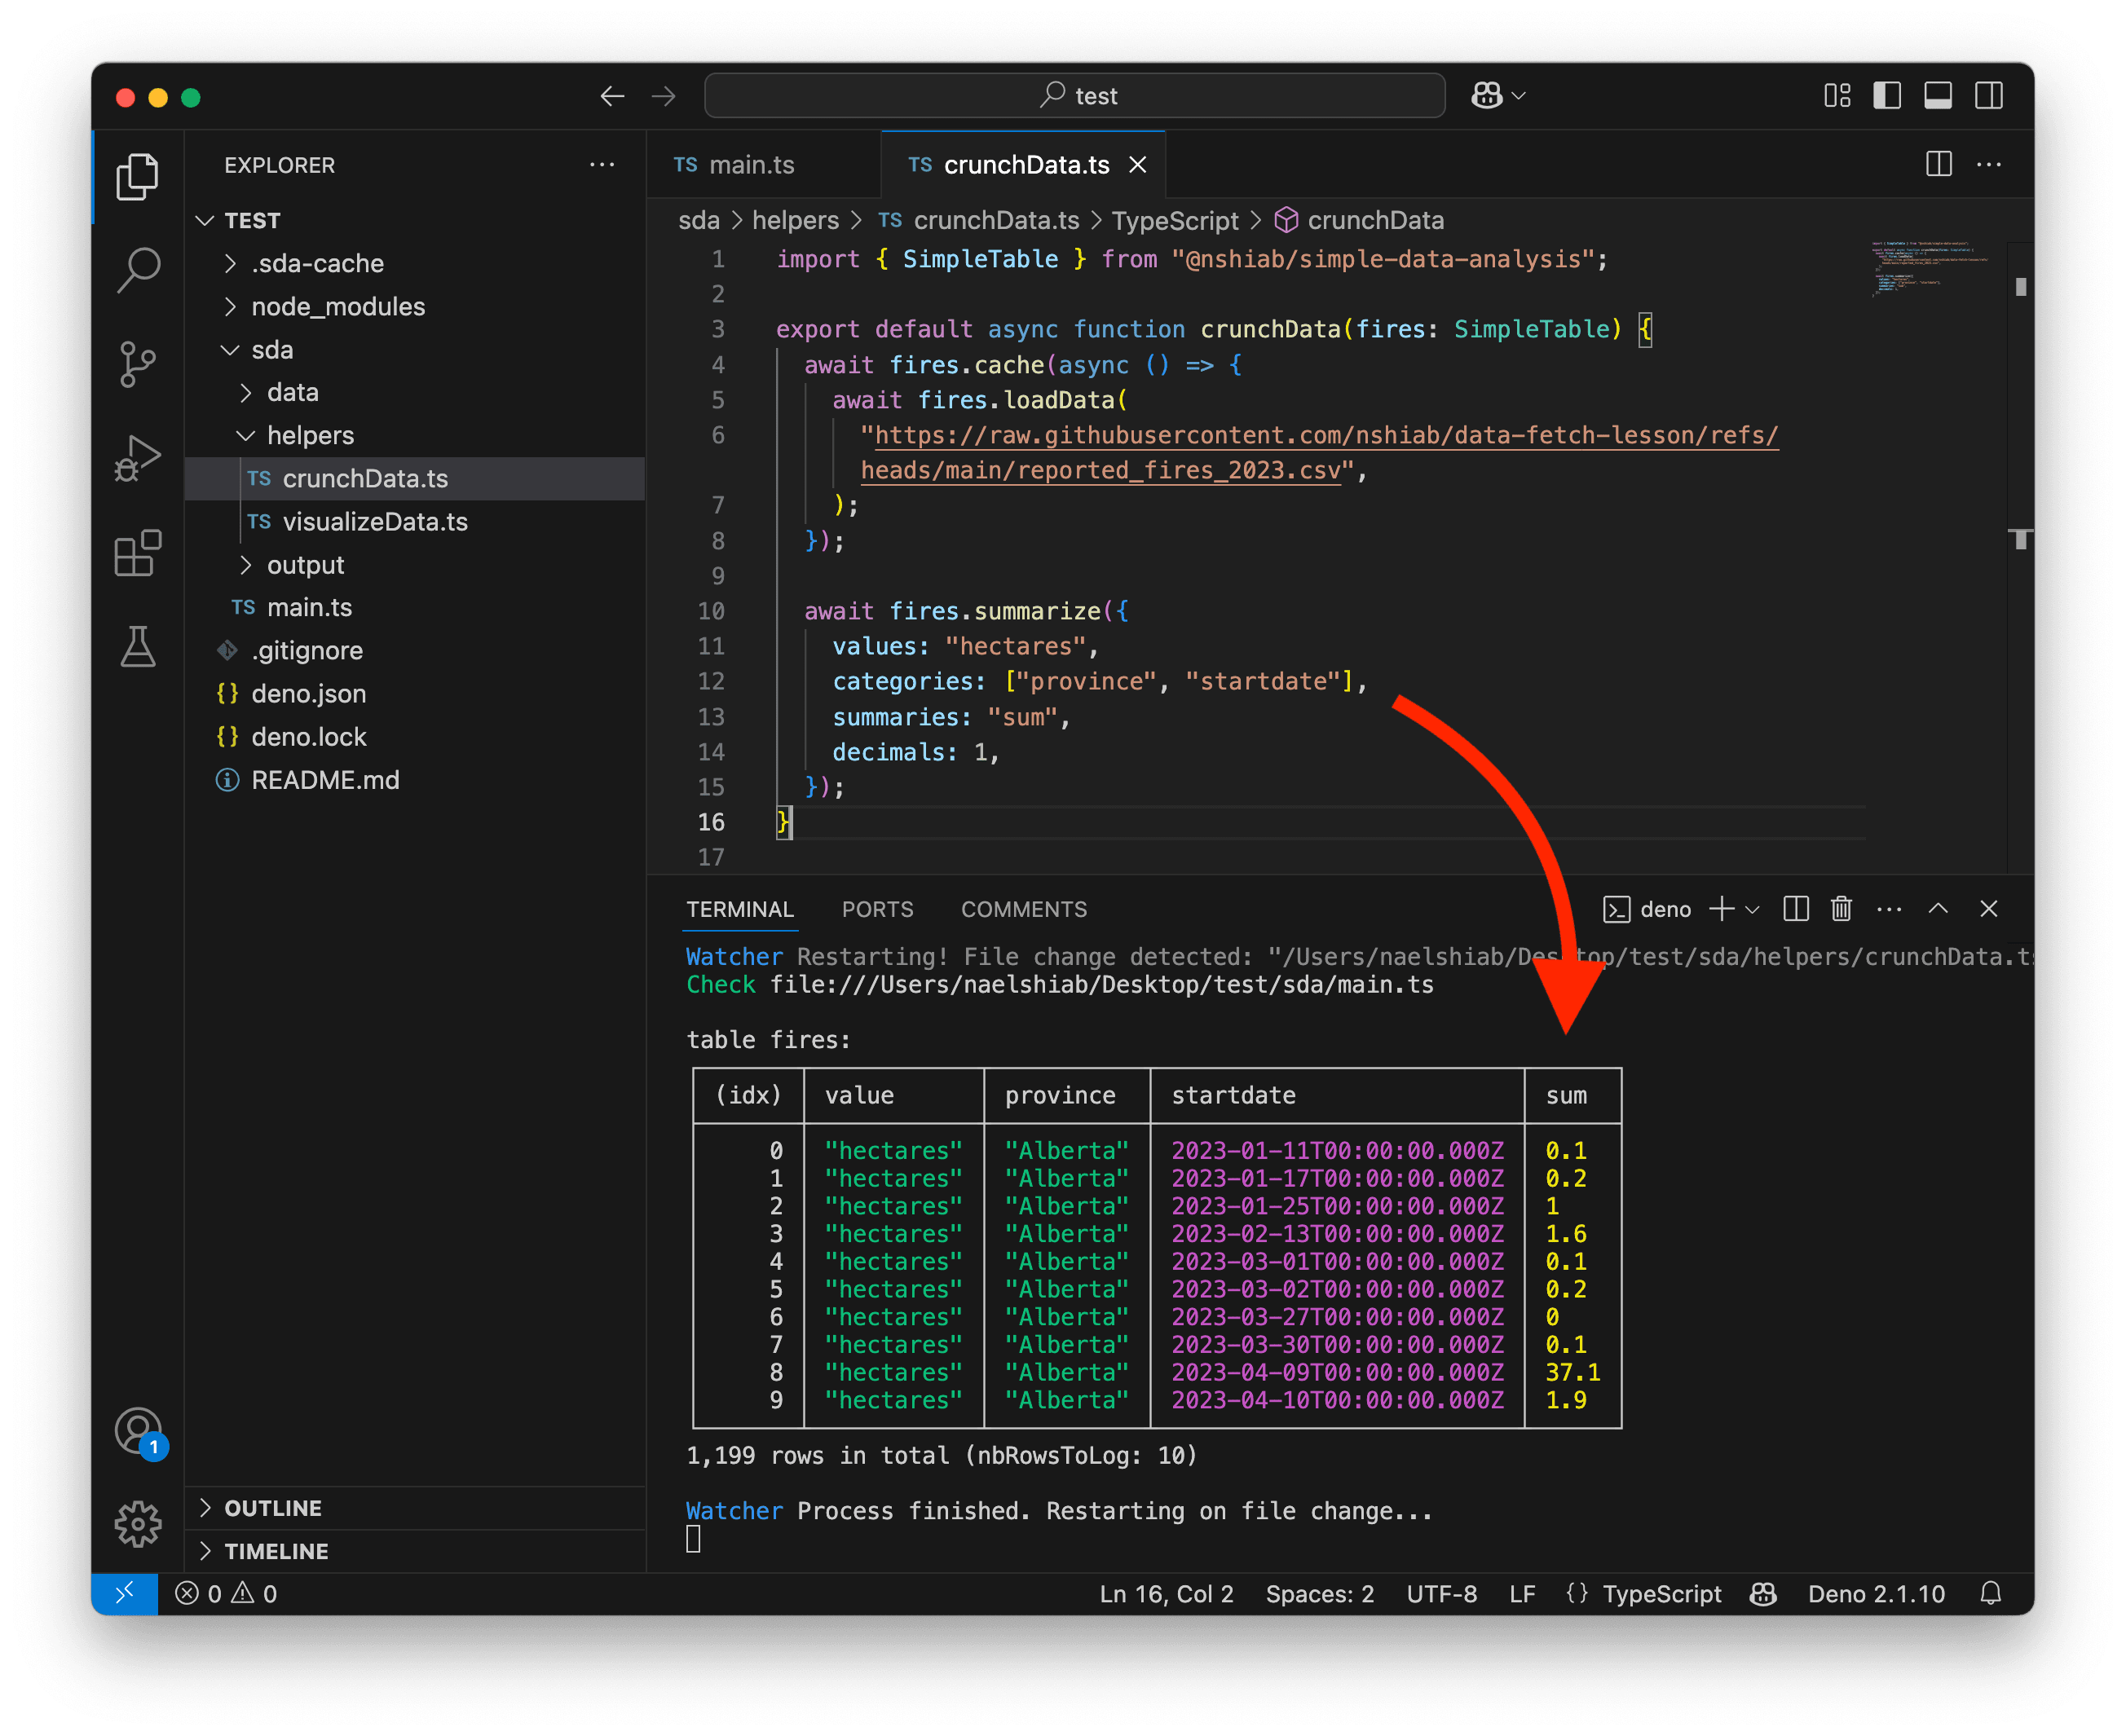Select the deno terminal instance
Screen dimensions: 2126x1736
tap(1647, 909)
